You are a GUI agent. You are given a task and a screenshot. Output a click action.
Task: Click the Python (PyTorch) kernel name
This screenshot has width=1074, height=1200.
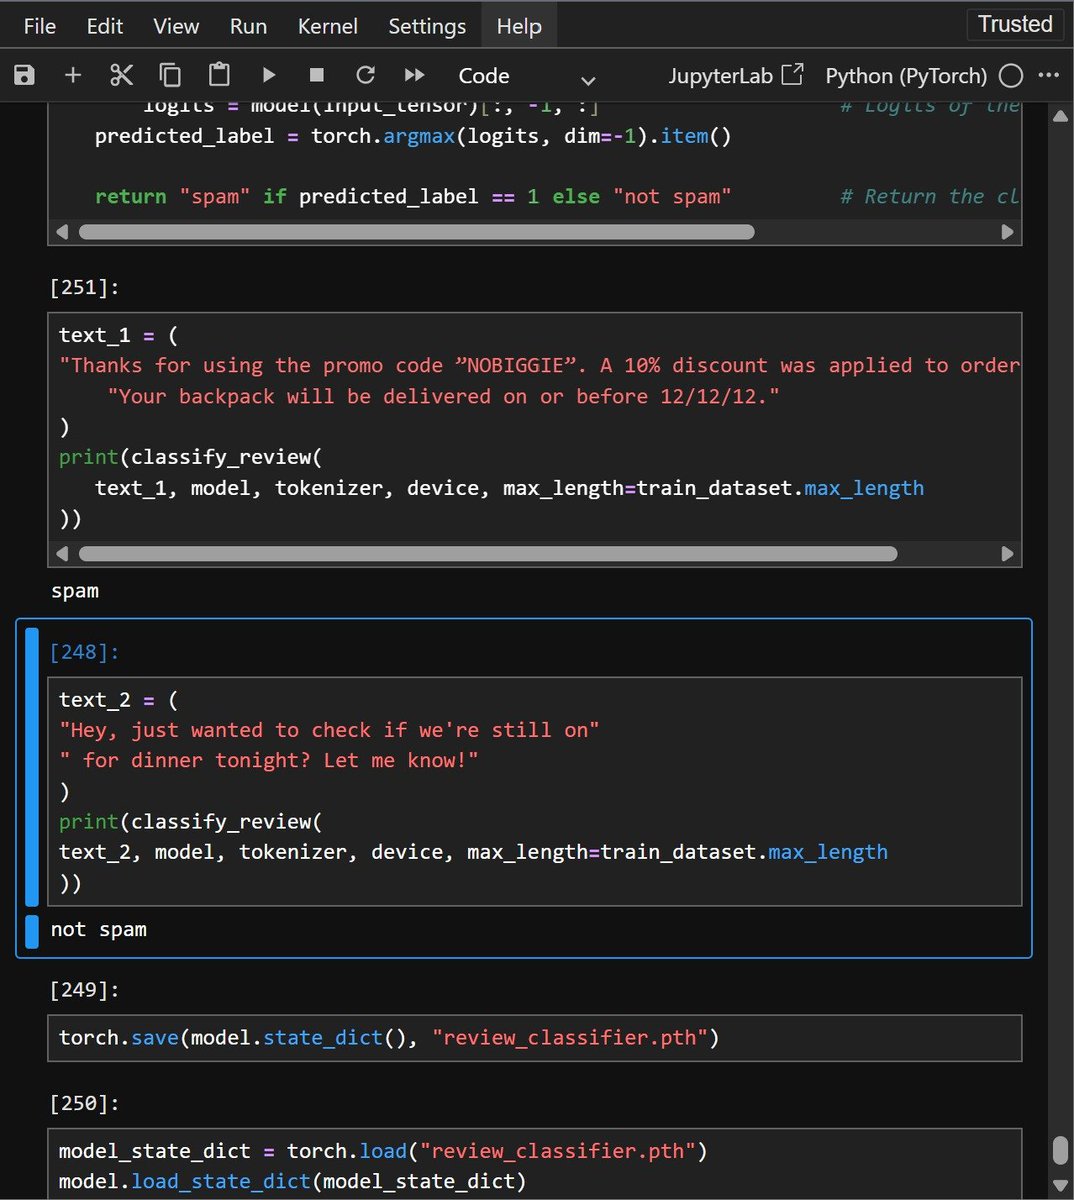click(x=906, y=75)
